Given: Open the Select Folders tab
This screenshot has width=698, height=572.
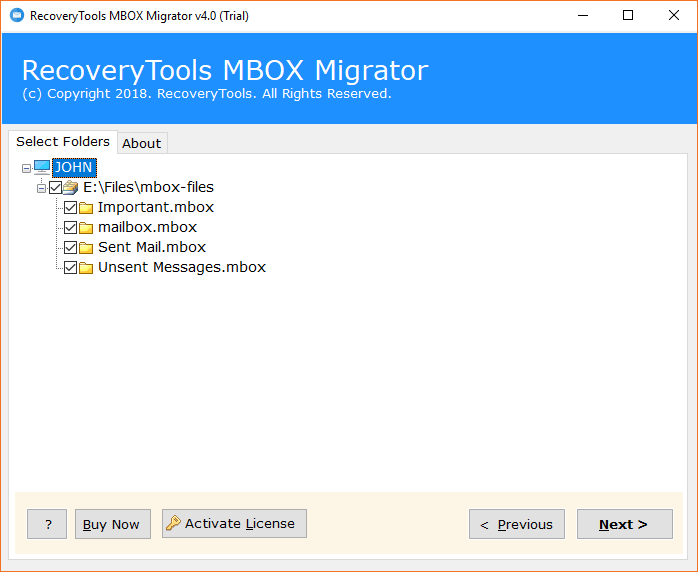Looking at the screenshot, I should point(63,142).
